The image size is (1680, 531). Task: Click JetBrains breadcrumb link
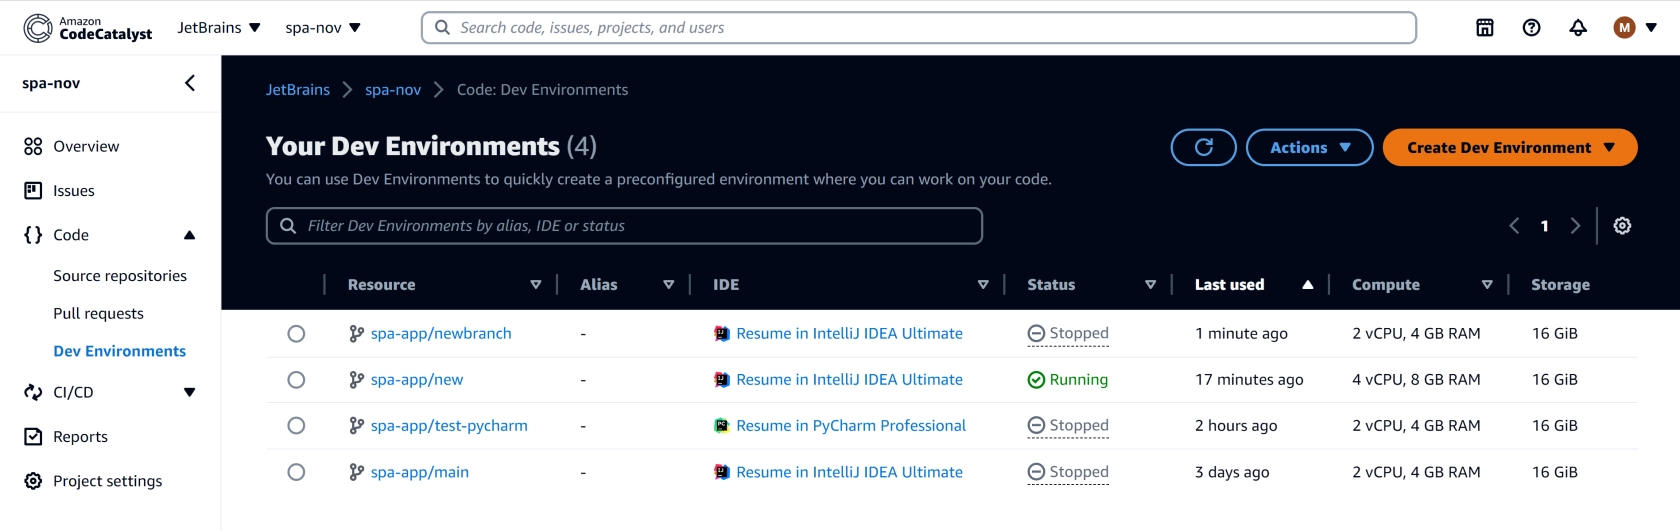pos(298,90)
